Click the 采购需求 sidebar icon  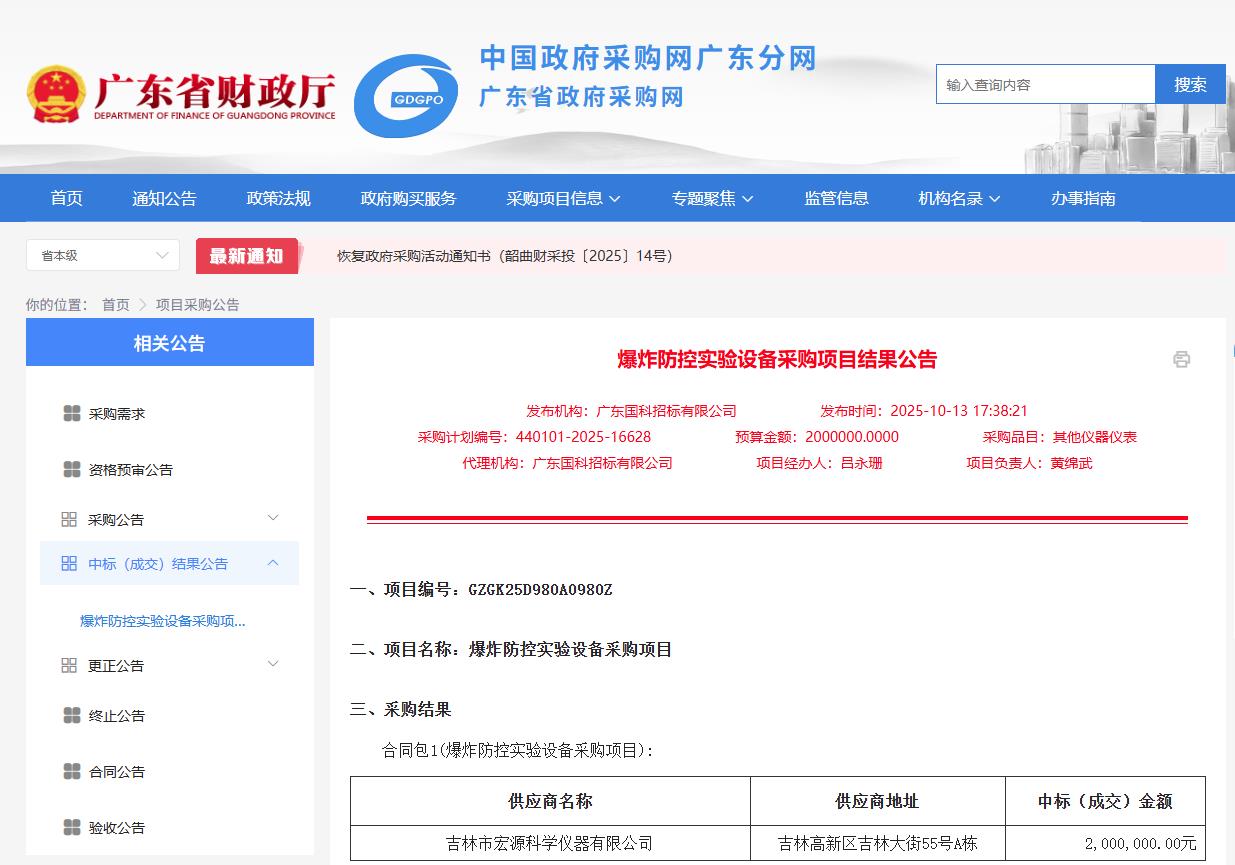pyautogui.click(x=72, y=414)
